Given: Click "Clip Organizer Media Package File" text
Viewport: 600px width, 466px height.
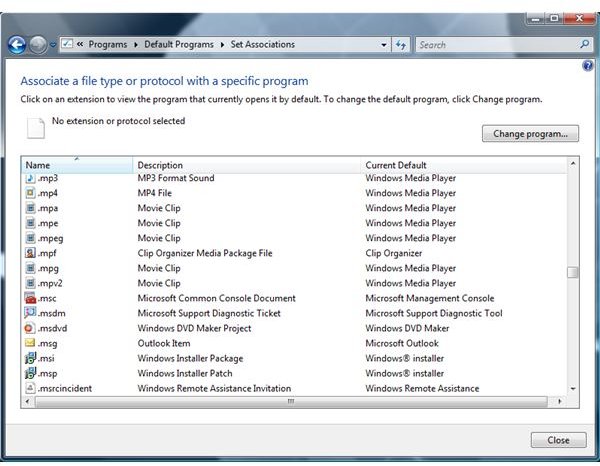Looking at the screenshot, I should point(205,253).
